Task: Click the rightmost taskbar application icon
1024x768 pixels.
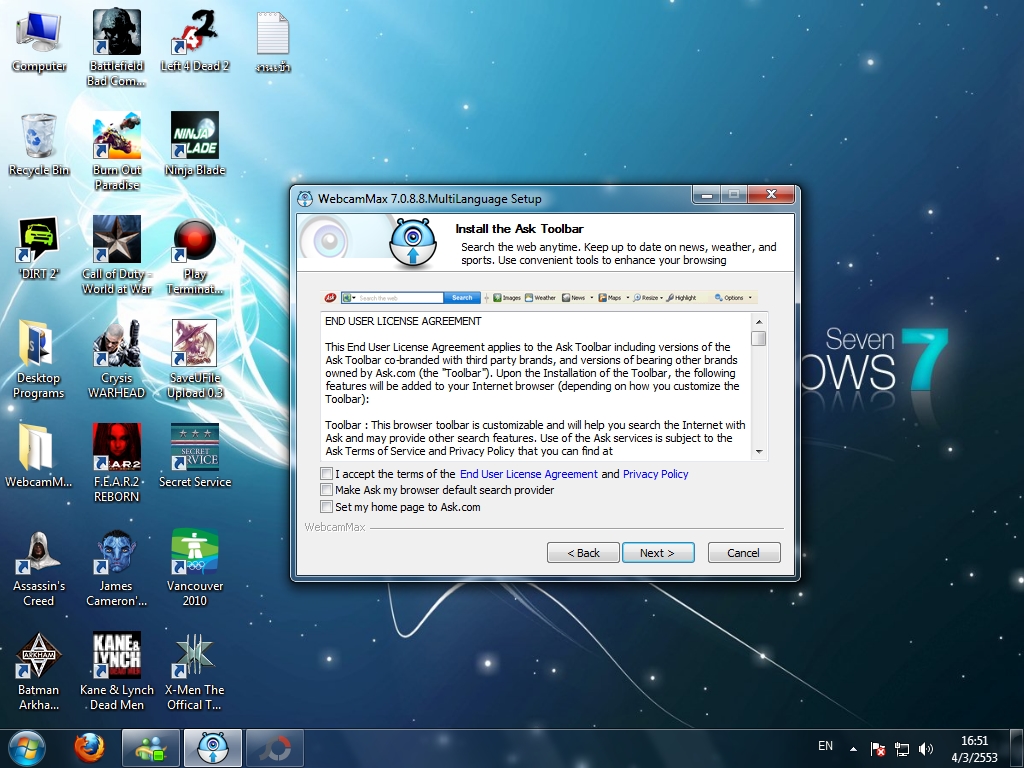Action: tap(275, 748)
